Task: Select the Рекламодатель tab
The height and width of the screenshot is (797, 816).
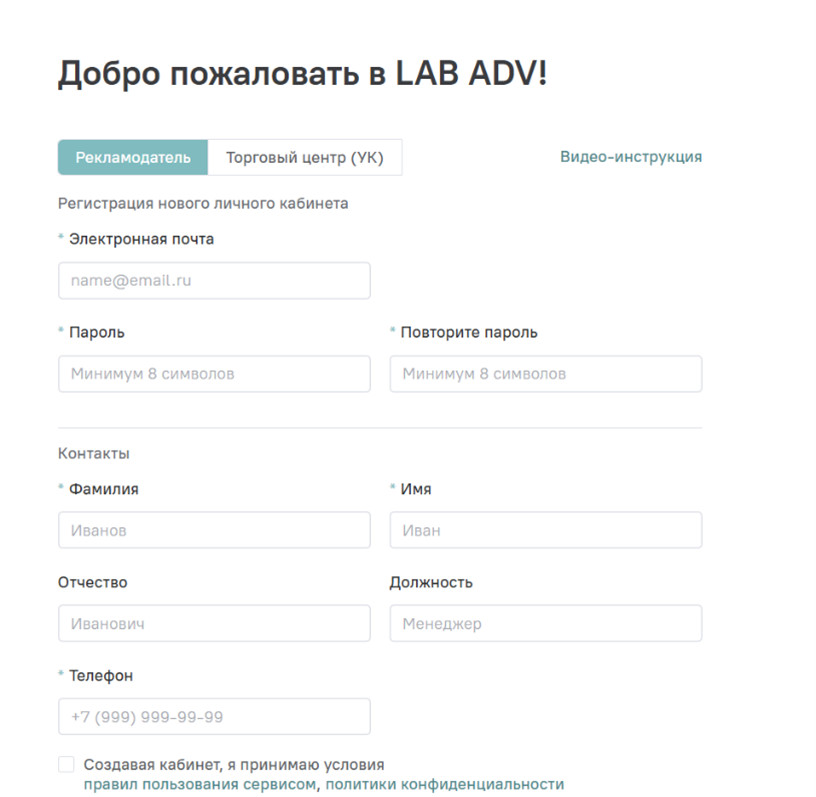Action: tap(133, 157)
